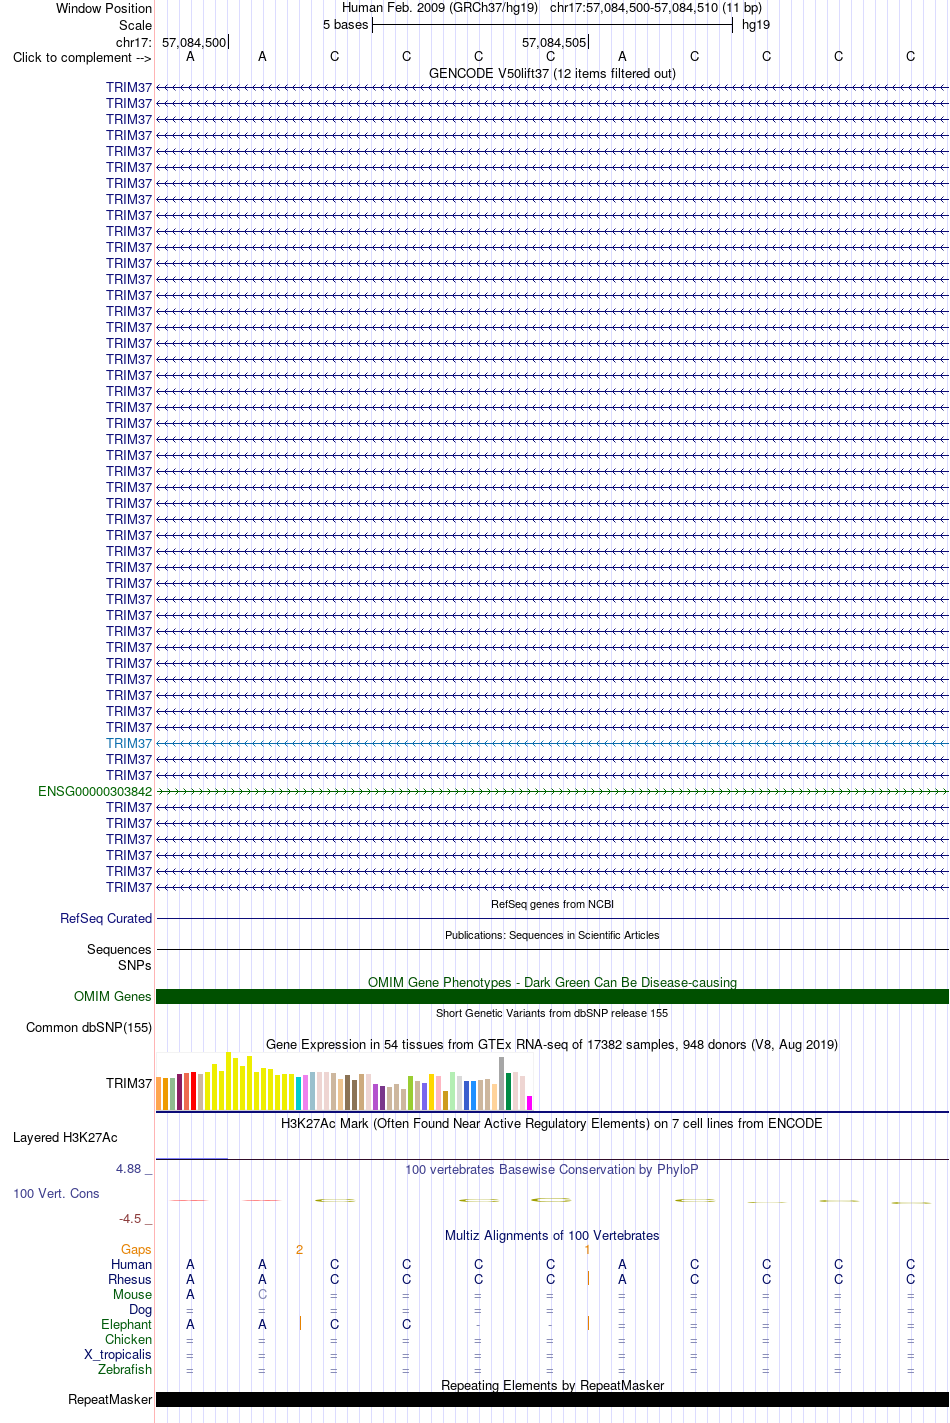Image resolution: width=950 pixels, height=1423 pixels.
Task: Click the Rhesus alignment row label
Action: point(130,1279)
